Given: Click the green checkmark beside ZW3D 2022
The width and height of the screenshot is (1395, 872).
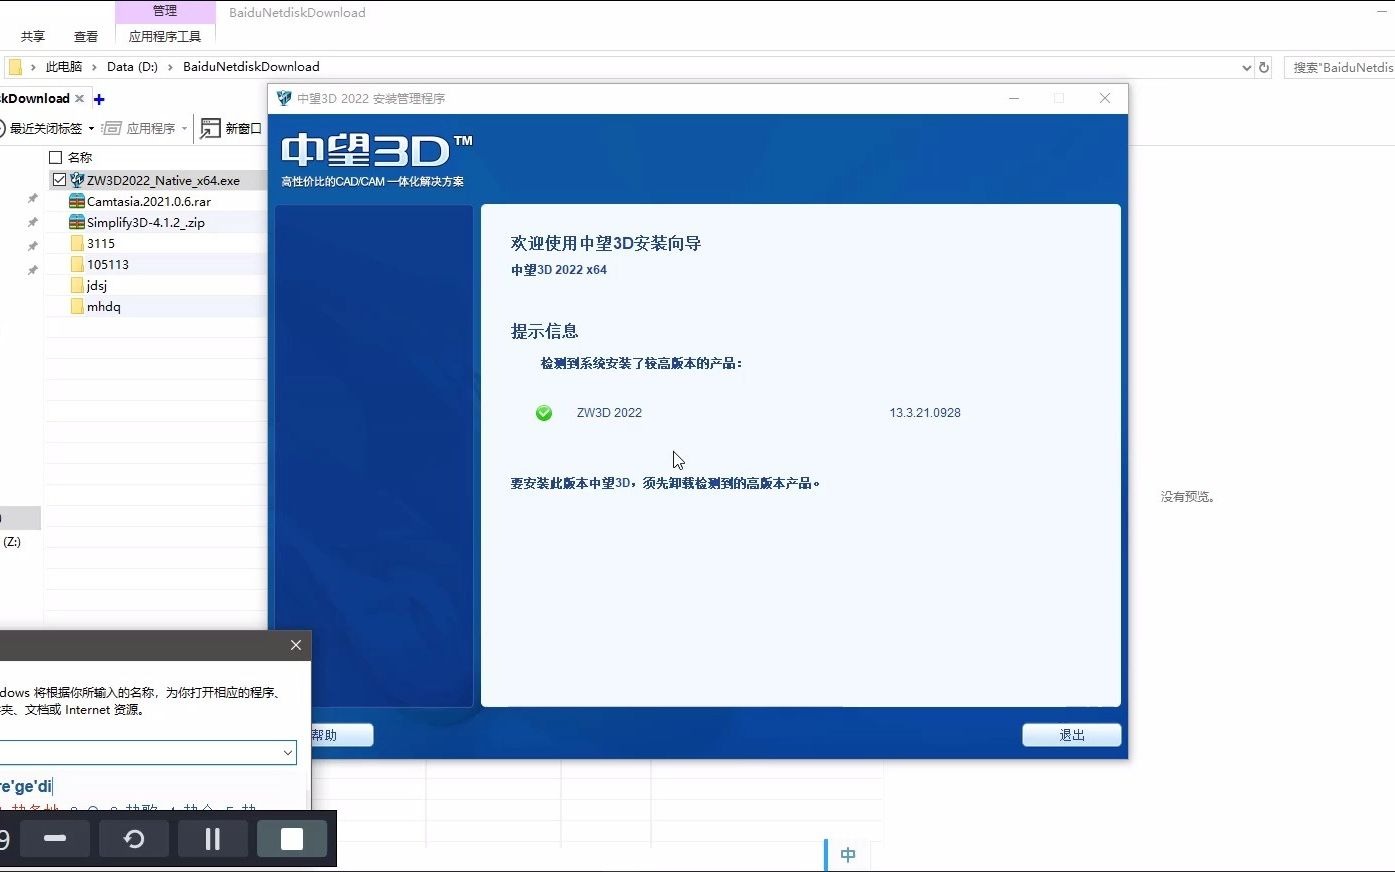Looking at the screenshot, I should tap(543, 413).
